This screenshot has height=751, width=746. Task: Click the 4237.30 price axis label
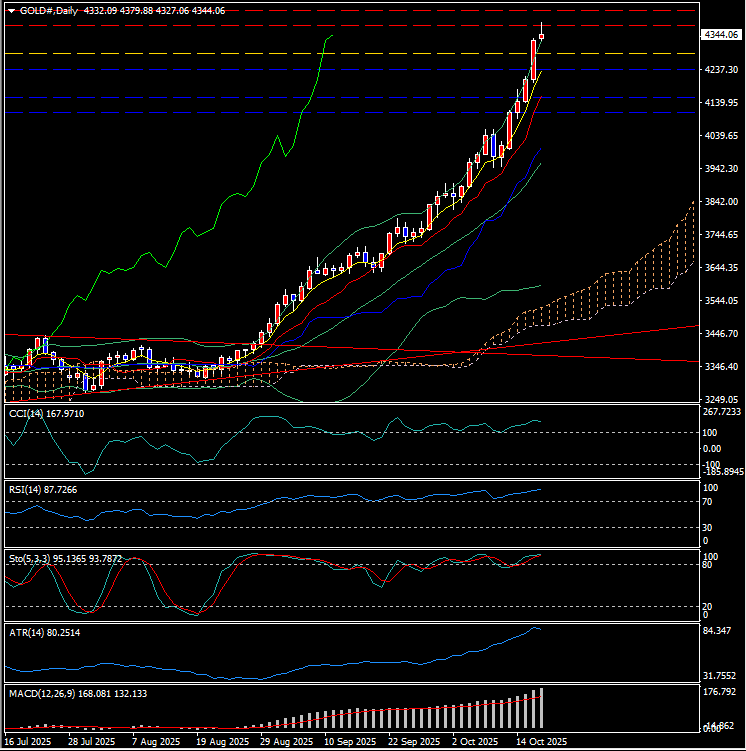720,70
